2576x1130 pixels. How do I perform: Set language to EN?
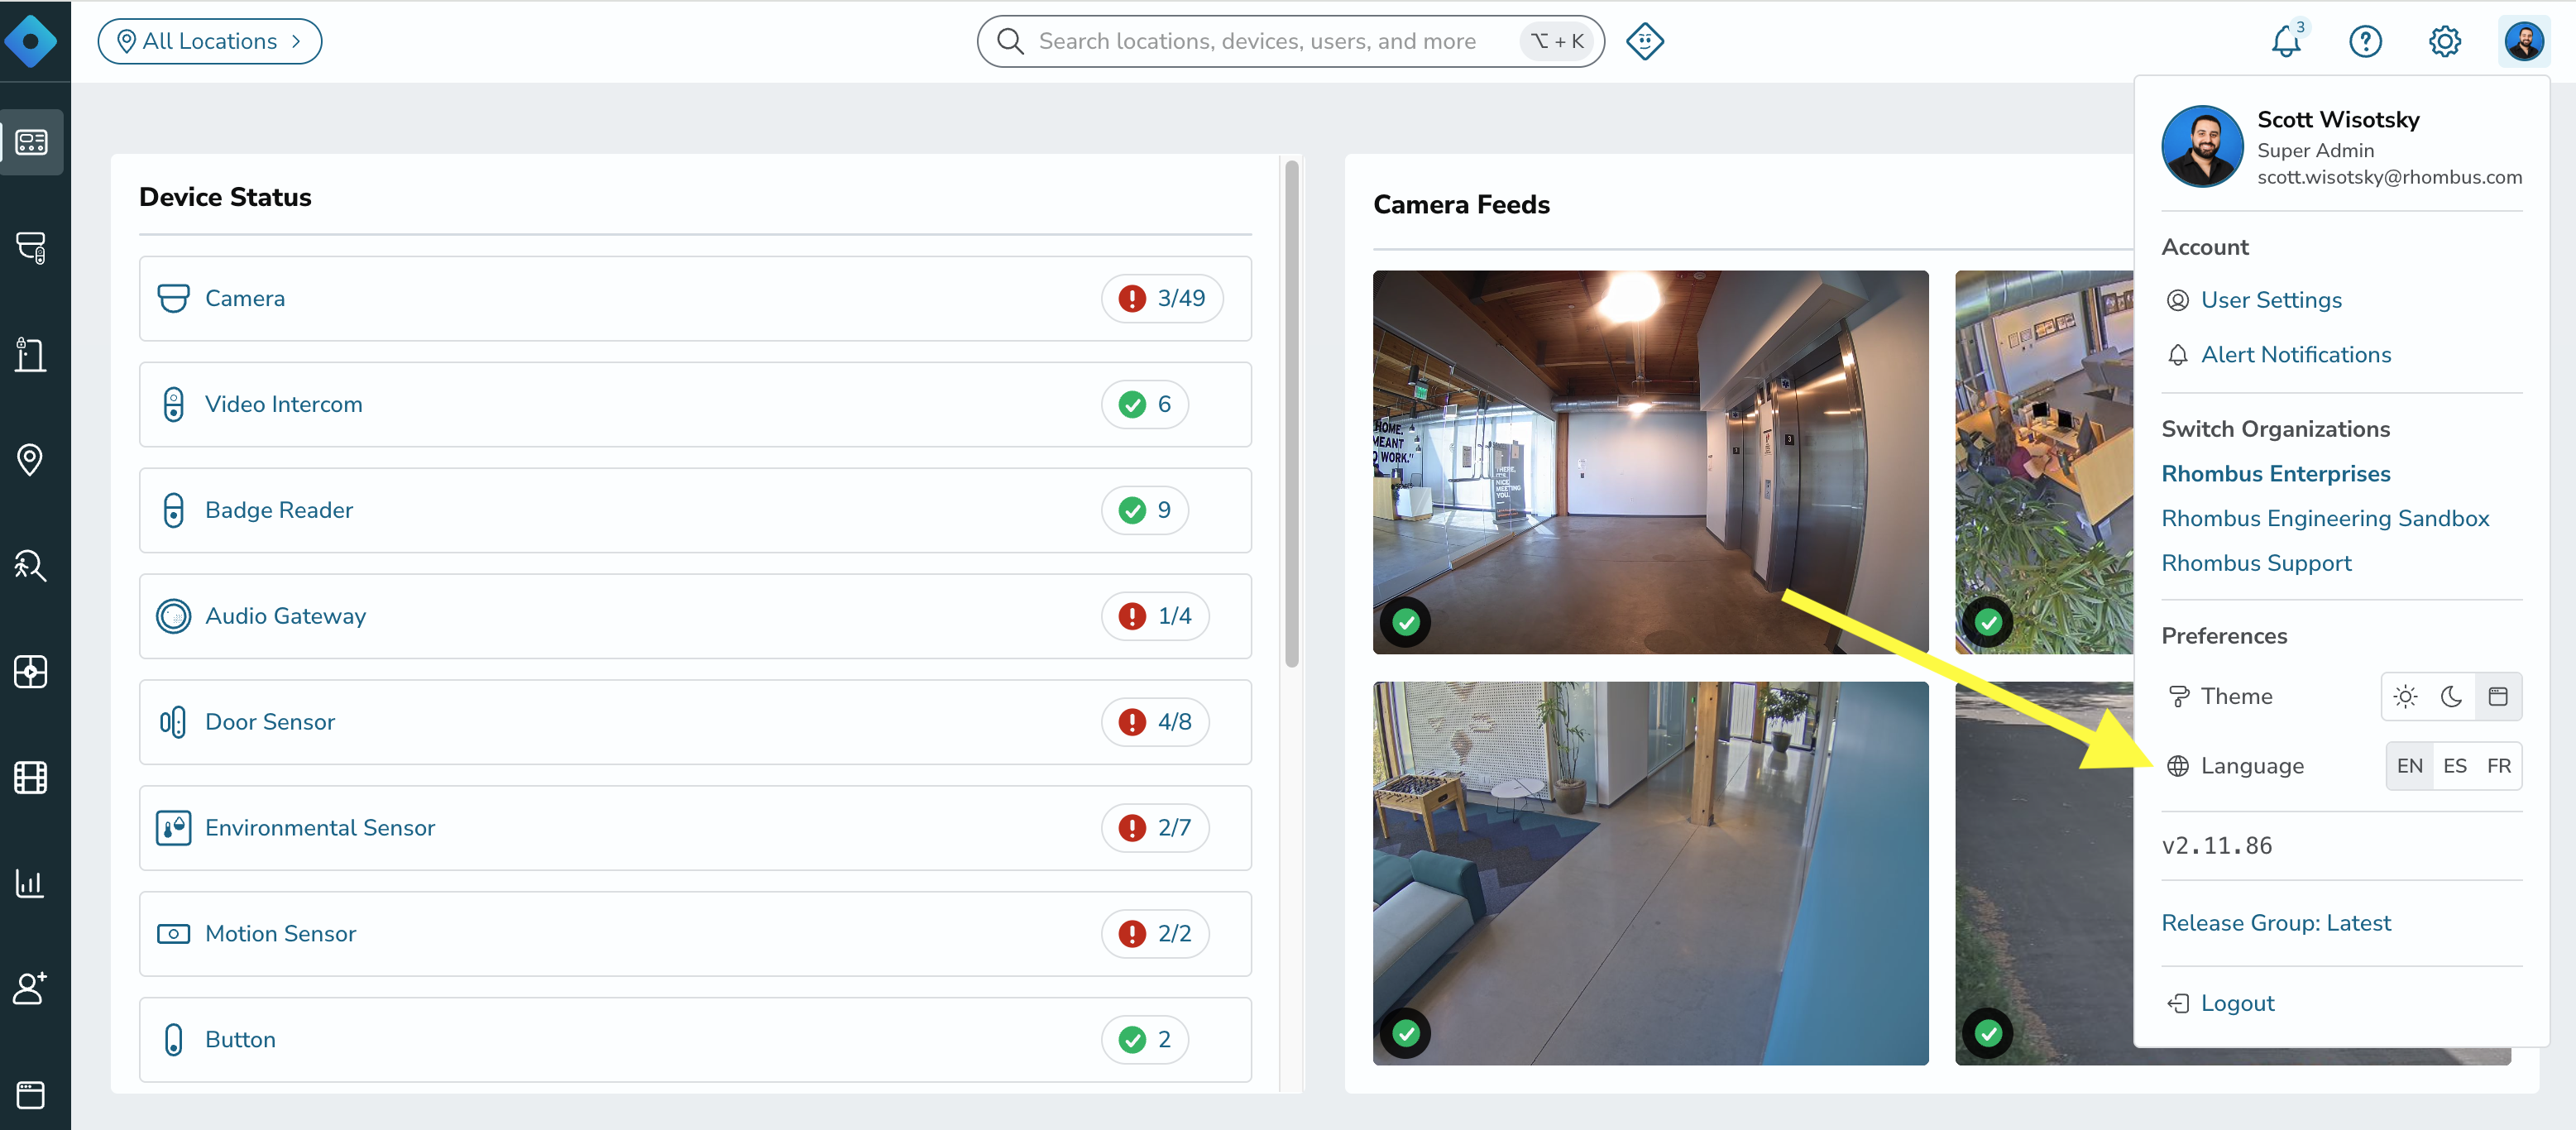(x=2410, y=766)
